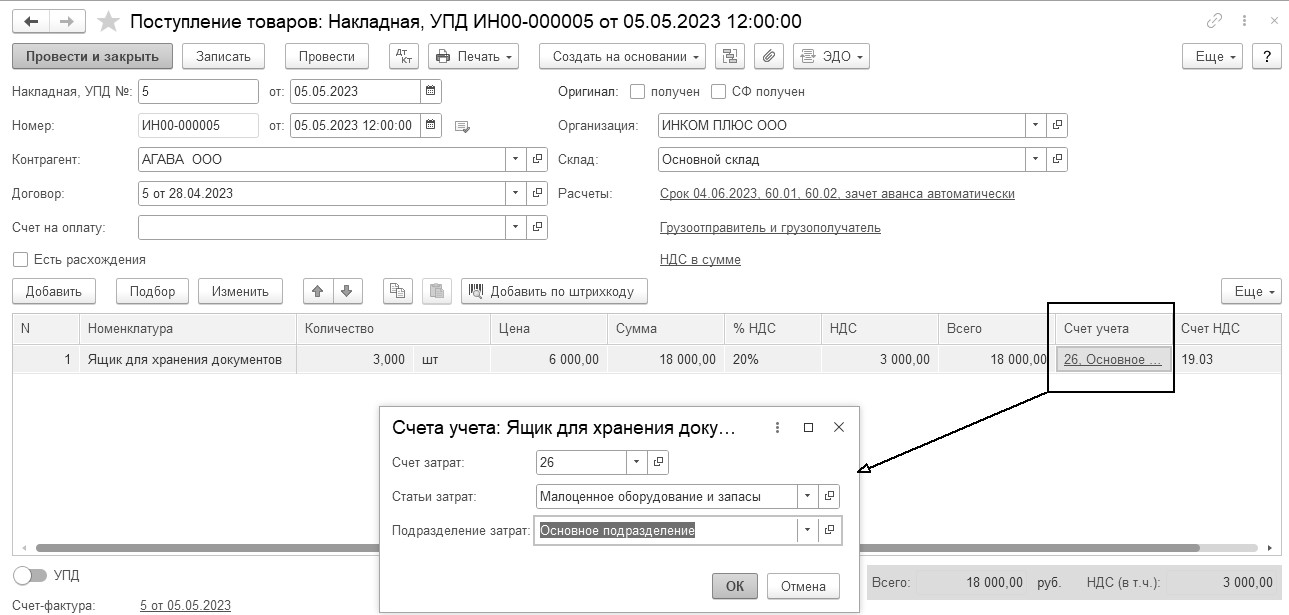Open document structure icon next to Создать на основании
1289x615 pixels.
pos(729,56)
